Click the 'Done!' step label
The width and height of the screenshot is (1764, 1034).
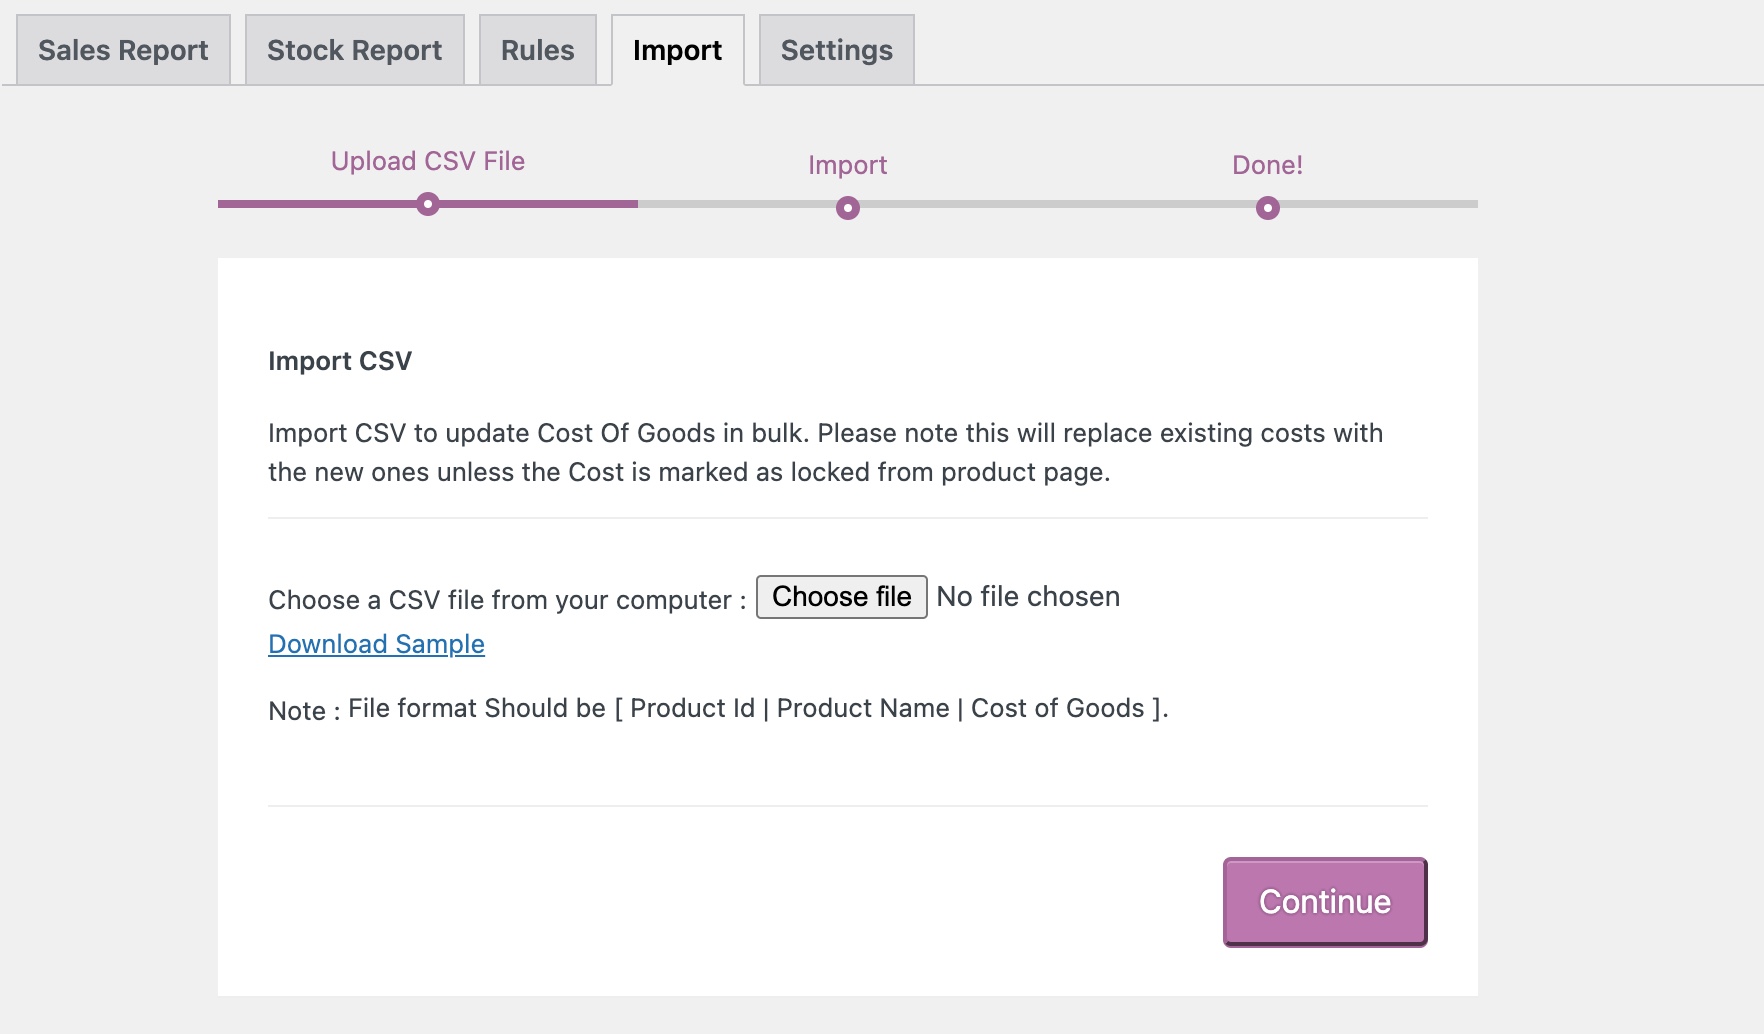coord(1267,164)
